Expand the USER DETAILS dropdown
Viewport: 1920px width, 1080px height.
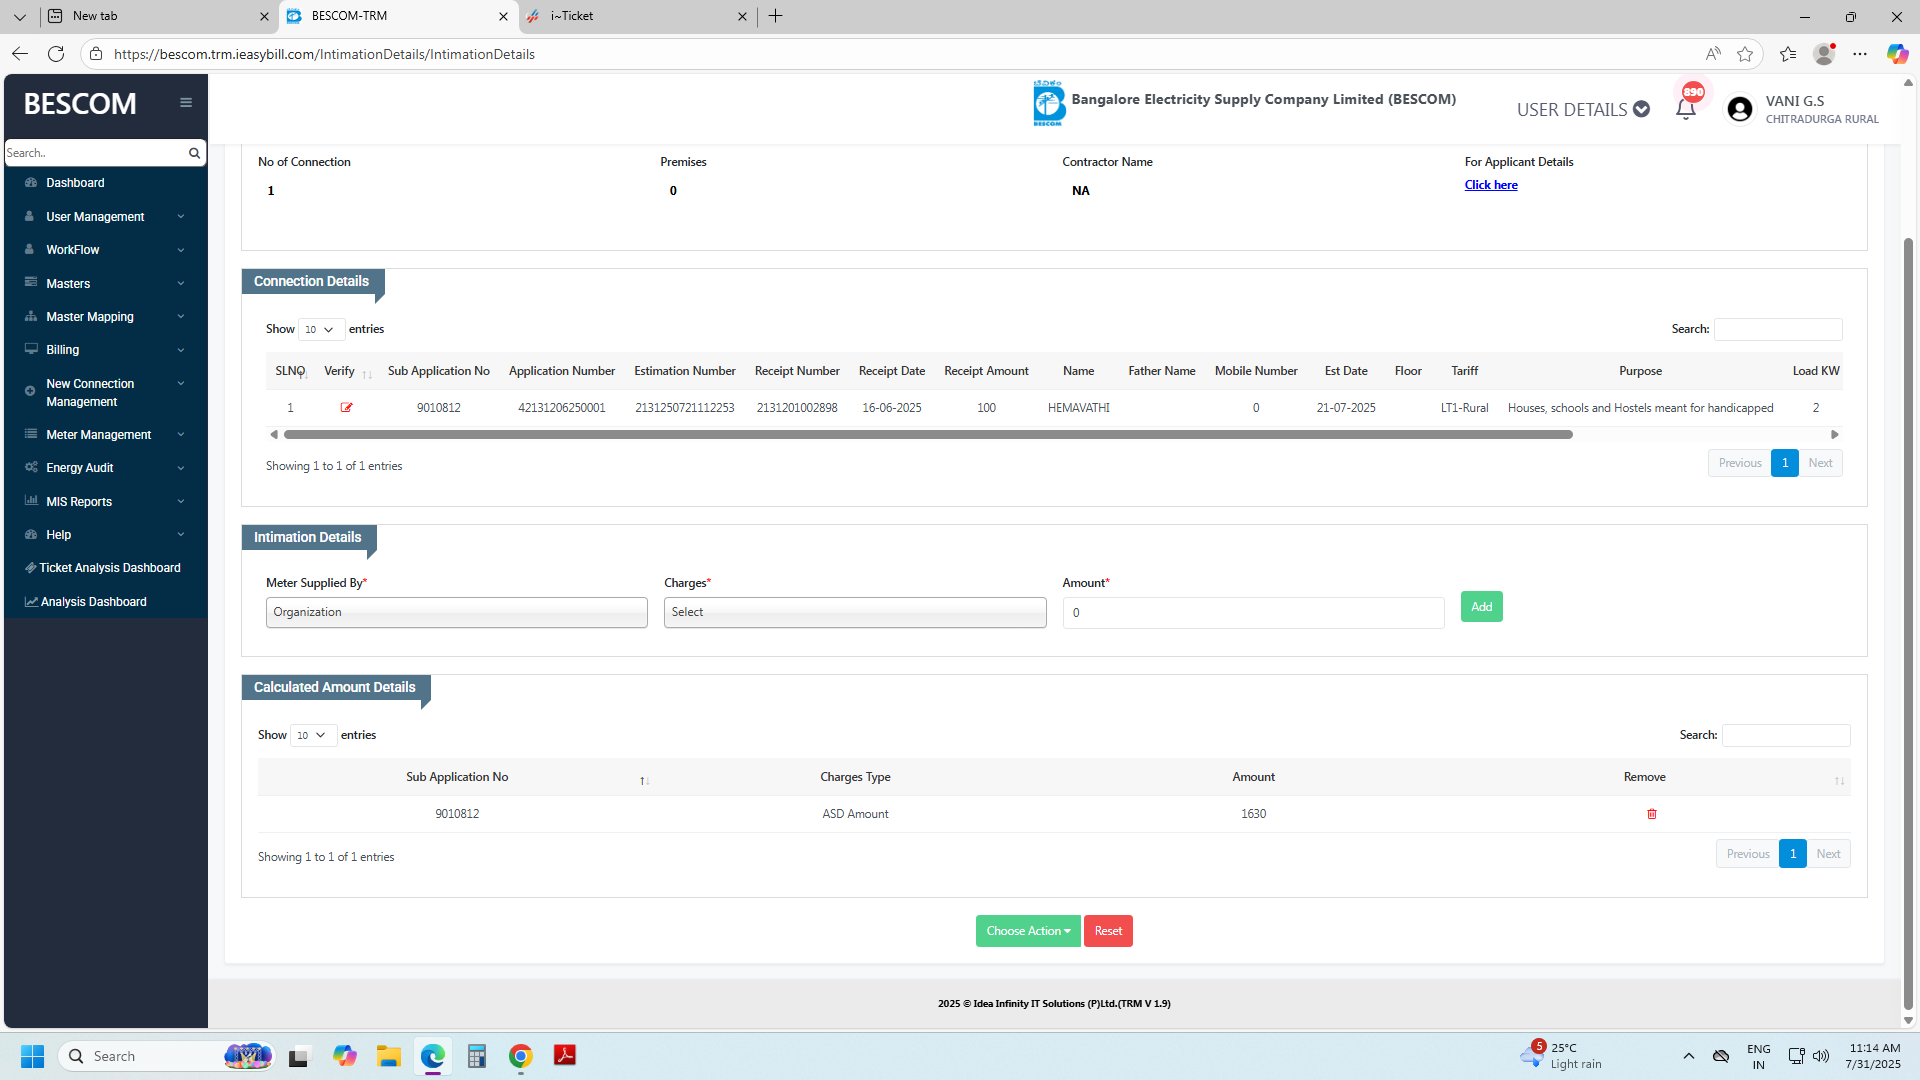tap(1582, 110)
